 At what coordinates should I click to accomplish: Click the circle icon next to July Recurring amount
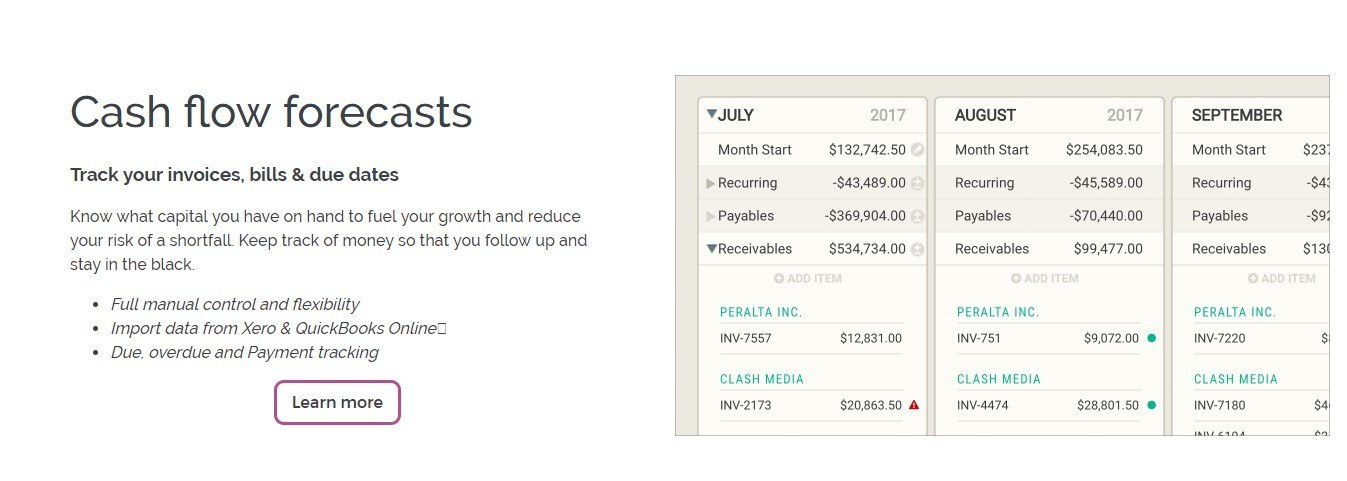coord(917,183)
